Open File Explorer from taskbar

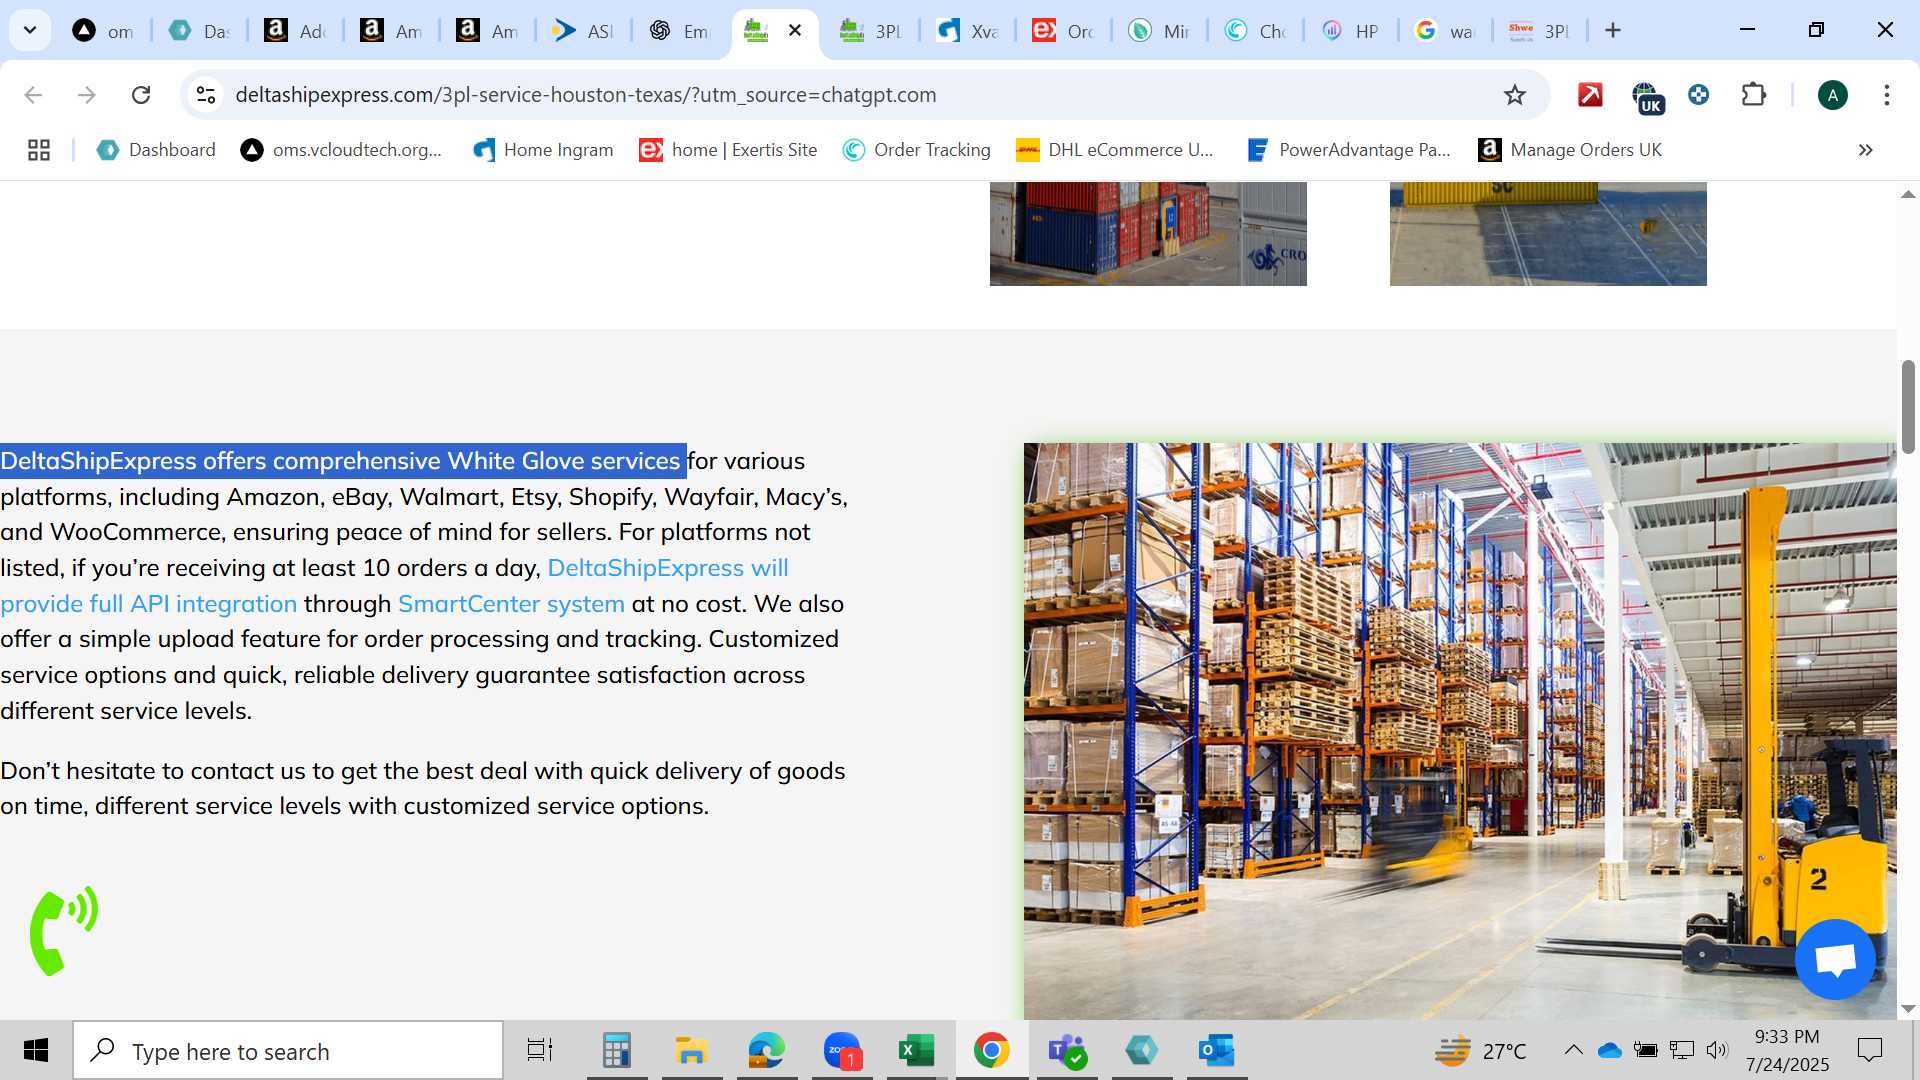[691, 1050]
